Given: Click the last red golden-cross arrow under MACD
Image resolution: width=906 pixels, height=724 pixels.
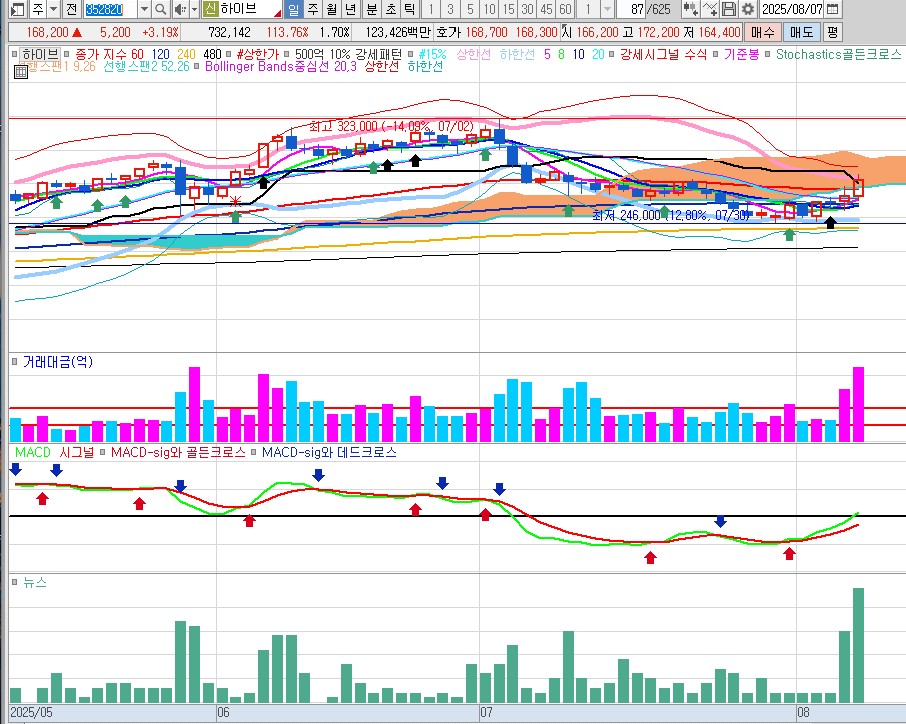Looking at the screenshot, I should (x=789, y=554).
